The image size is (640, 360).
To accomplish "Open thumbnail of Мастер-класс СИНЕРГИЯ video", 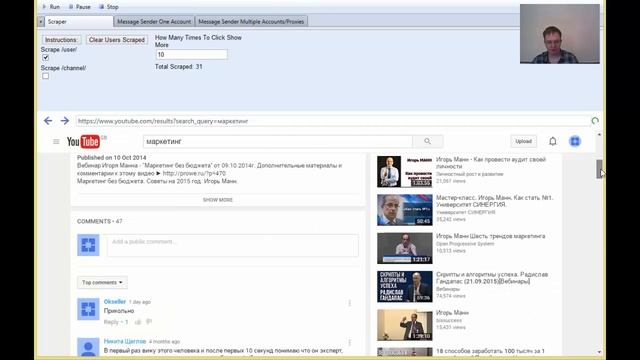I will [404, 210].
